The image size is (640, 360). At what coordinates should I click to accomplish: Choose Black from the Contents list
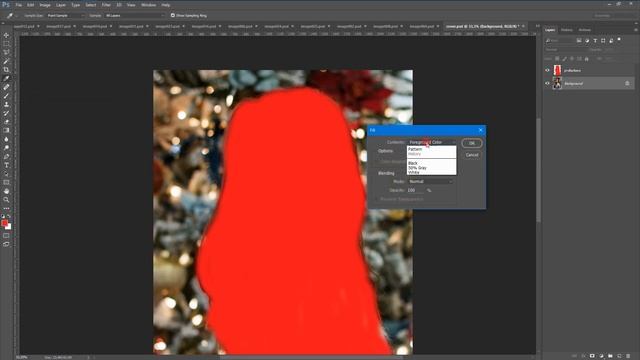click(413, 163)
